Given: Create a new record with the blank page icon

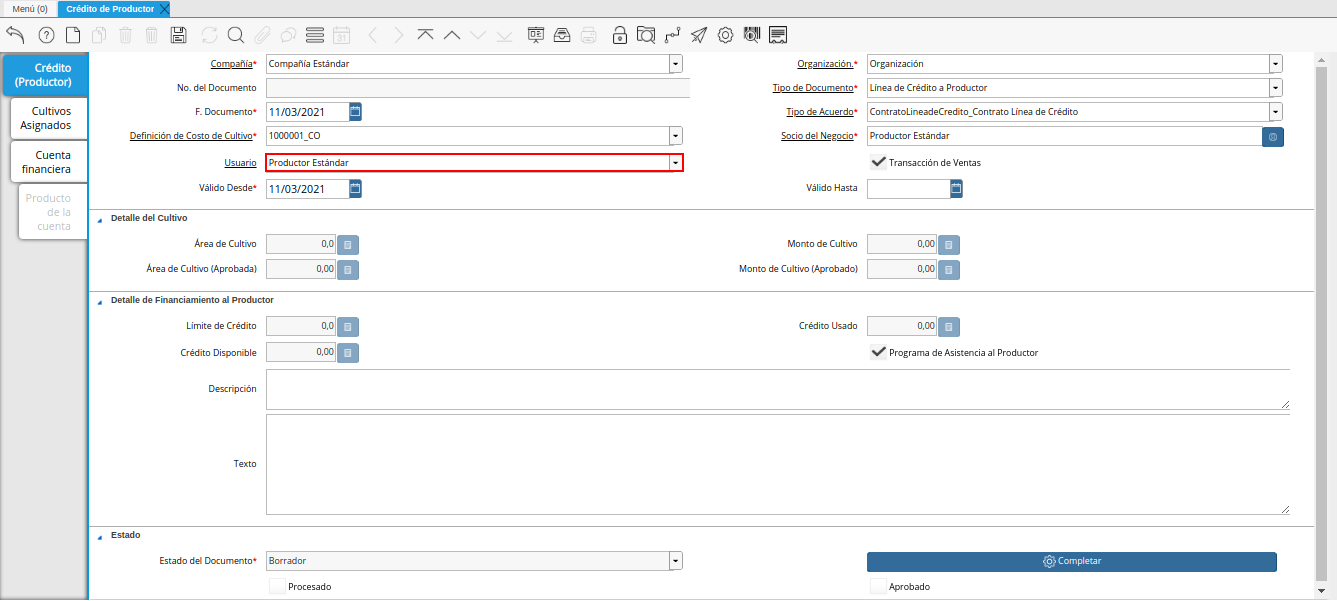Looking at the screenshot, I should [73, 35].
